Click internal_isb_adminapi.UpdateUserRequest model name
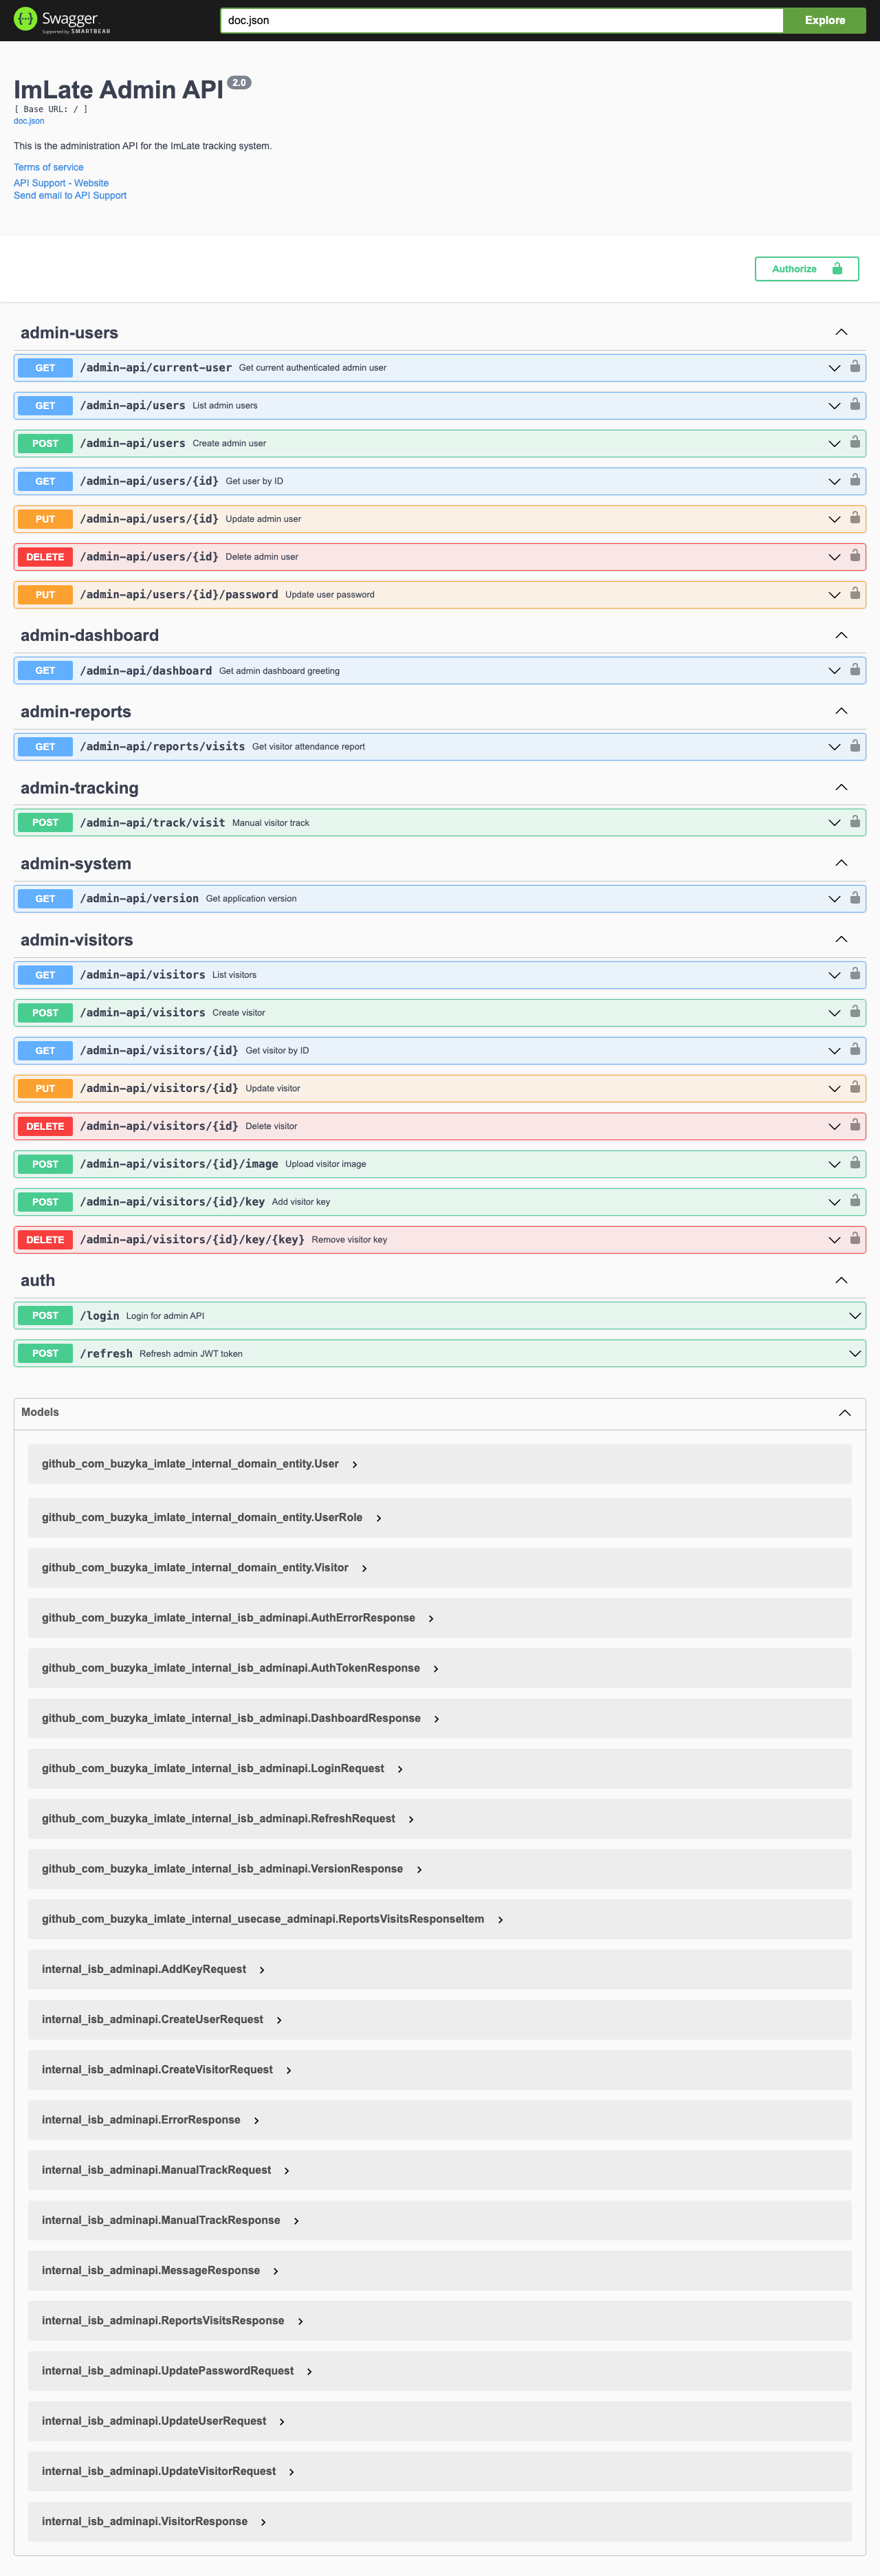 (154, 2421)
